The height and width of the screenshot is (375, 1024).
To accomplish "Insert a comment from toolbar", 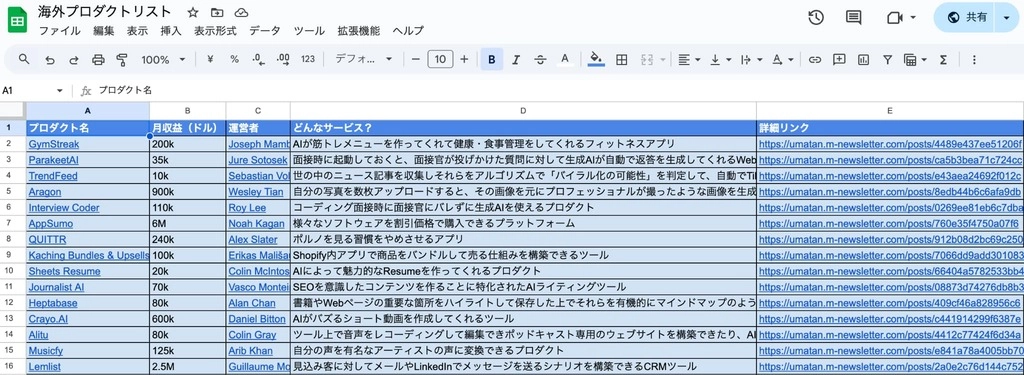I will (x=839, y=59).
